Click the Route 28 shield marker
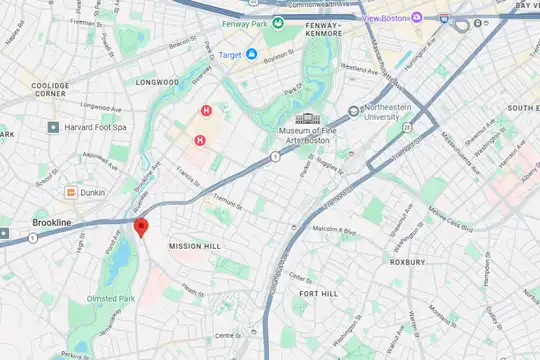This screenshot has height=360, width=540. 407,128
